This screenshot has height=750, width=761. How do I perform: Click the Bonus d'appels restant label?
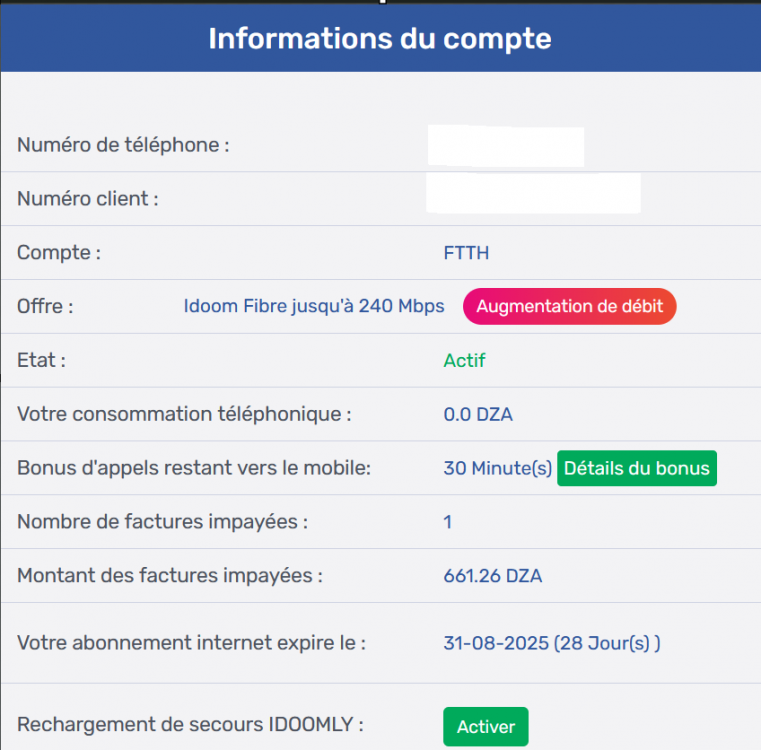tap(194, 468)
